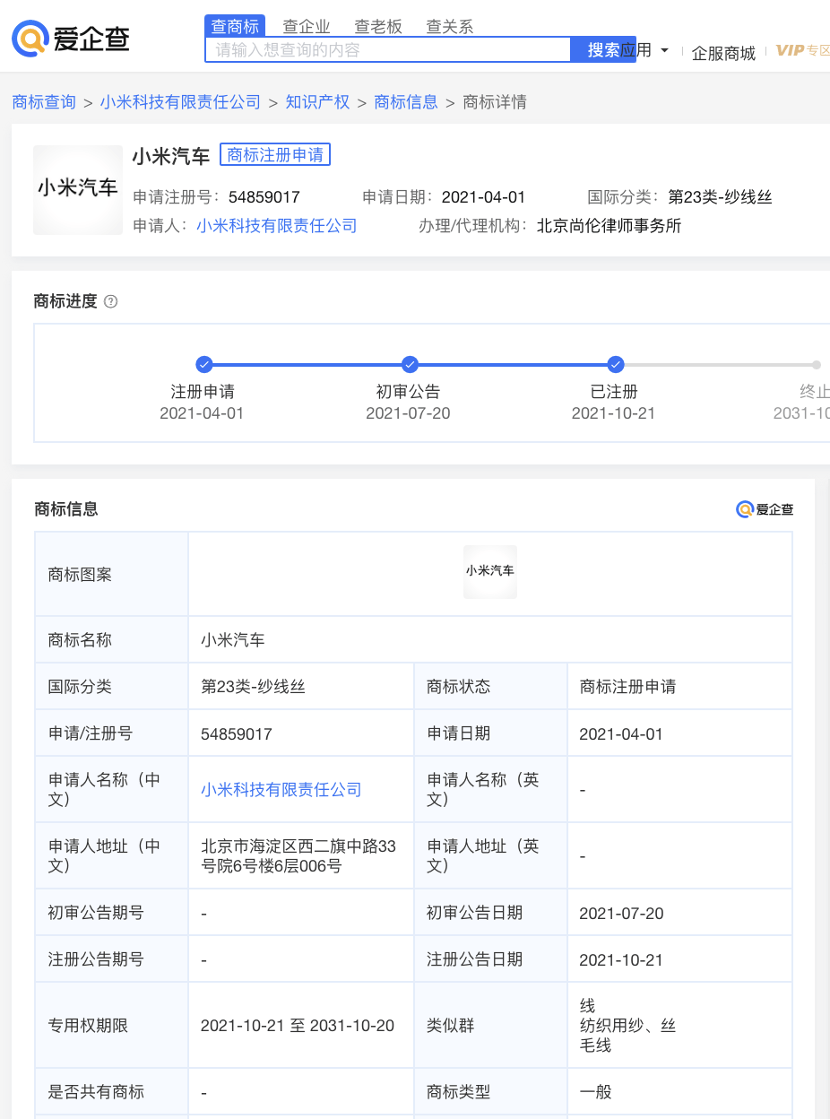Open 知识产权 breadcrumb link

(317, 102)
